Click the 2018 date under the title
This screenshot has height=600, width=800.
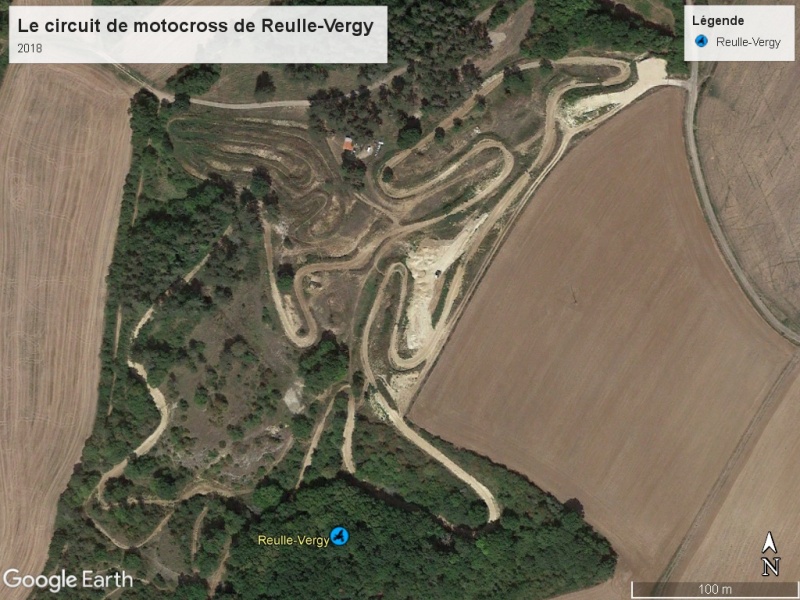(30, 48)
